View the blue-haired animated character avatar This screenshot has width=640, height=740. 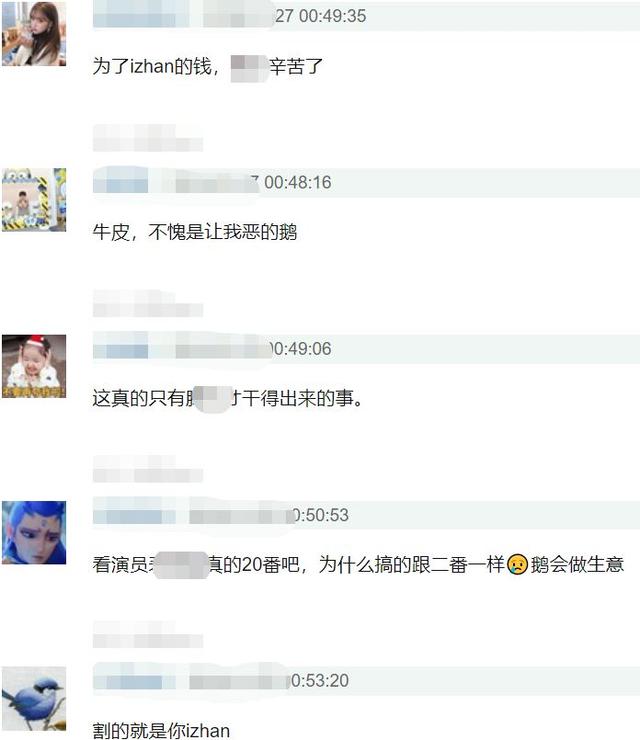click(34, 532)
